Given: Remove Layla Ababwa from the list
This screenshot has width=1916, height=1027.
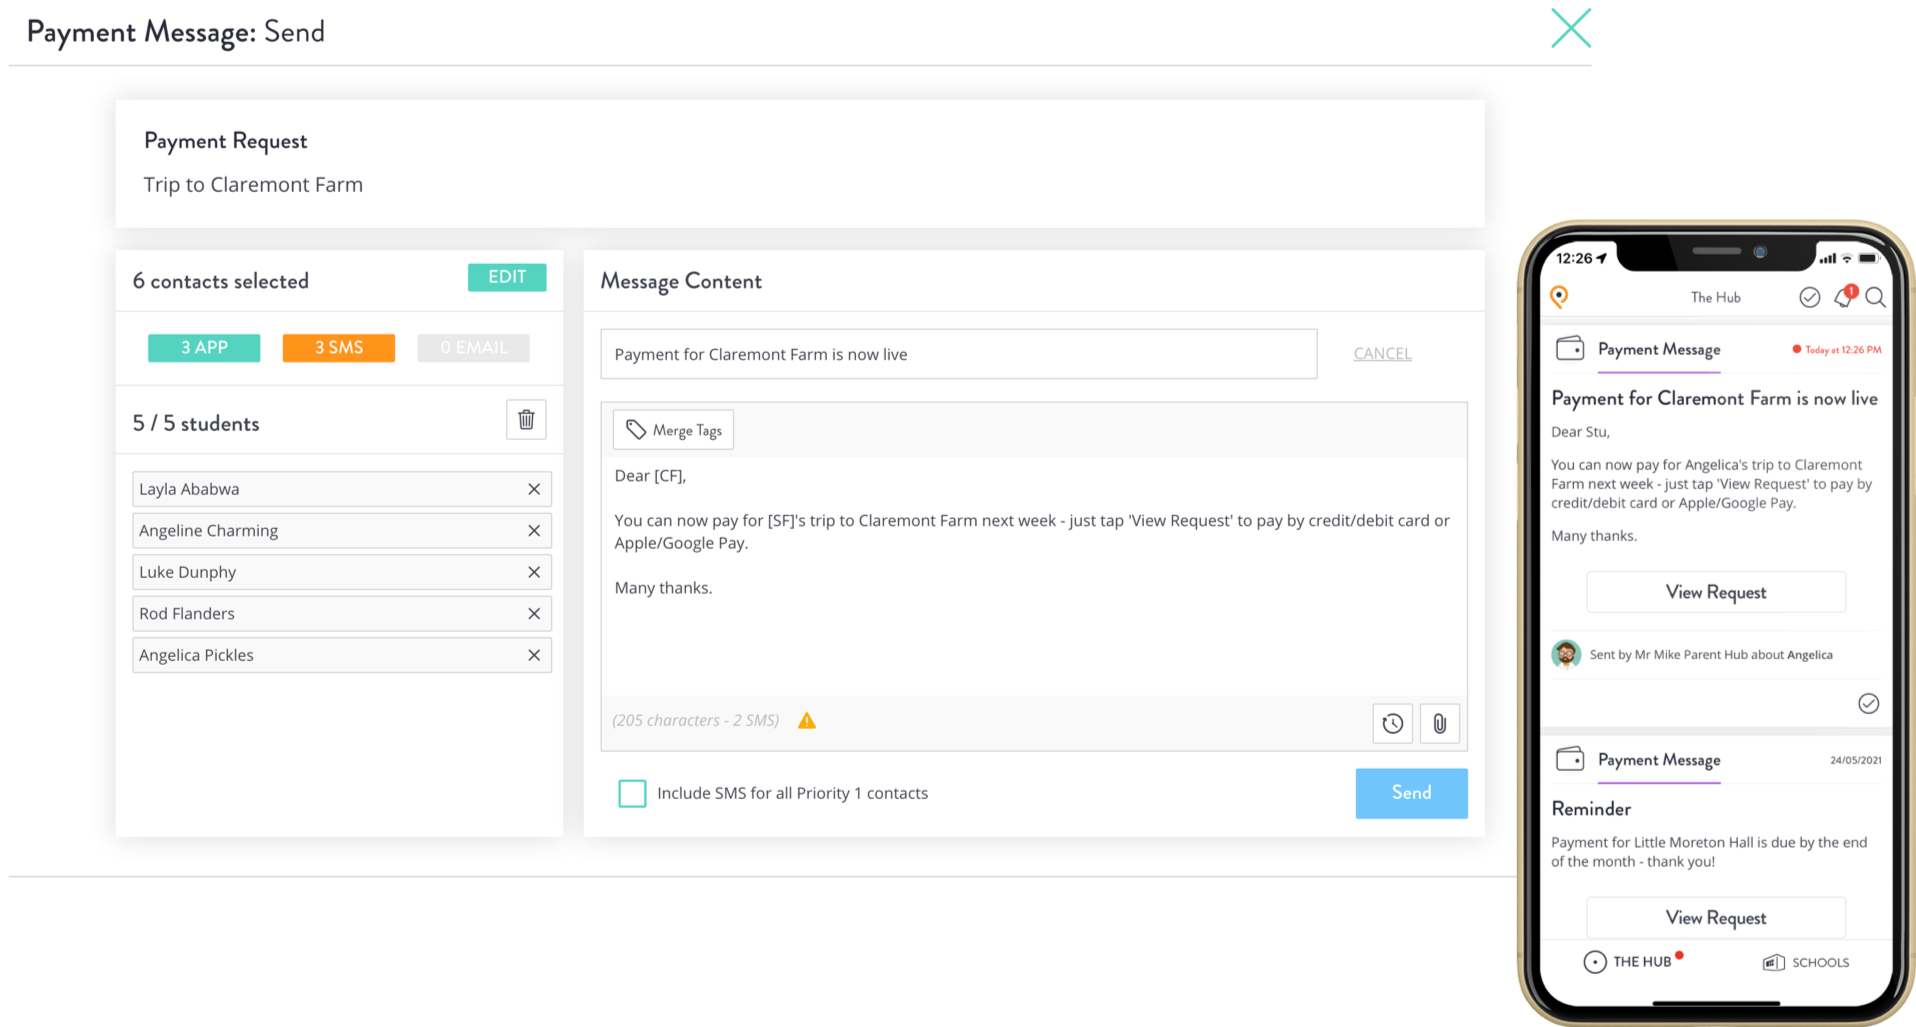Looking at the screenshot, I should coord(534,489).
